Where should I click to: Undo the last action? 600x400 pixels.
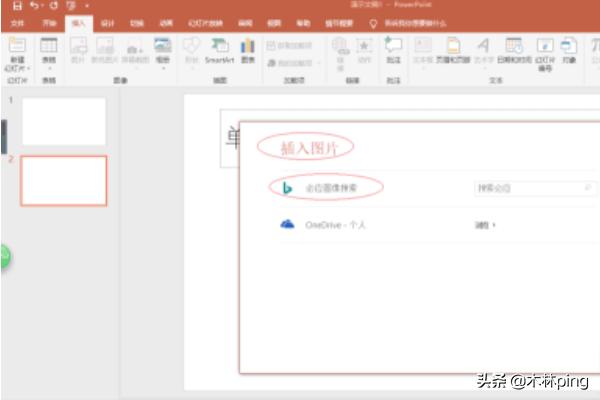point(35,5)
